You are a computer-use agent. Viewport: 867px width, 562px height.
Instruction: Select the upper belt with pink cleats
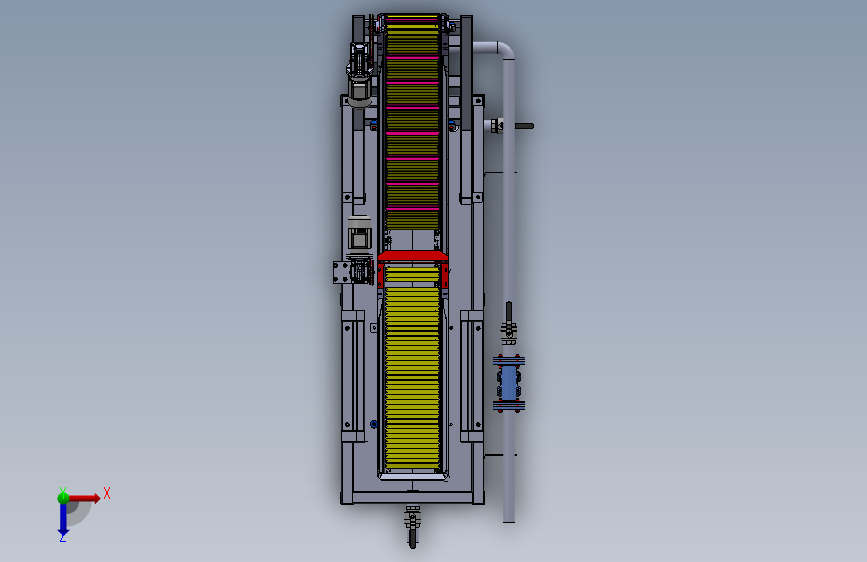(x=412, y=123)
